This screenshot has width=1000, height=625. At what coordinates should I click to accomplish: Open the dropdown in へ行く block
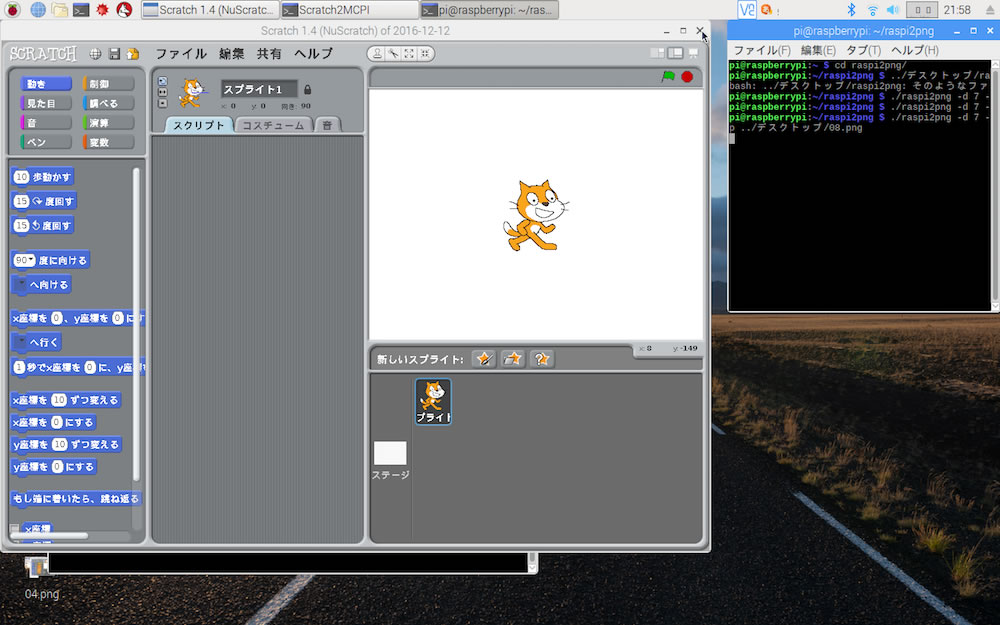click(20, 342)
